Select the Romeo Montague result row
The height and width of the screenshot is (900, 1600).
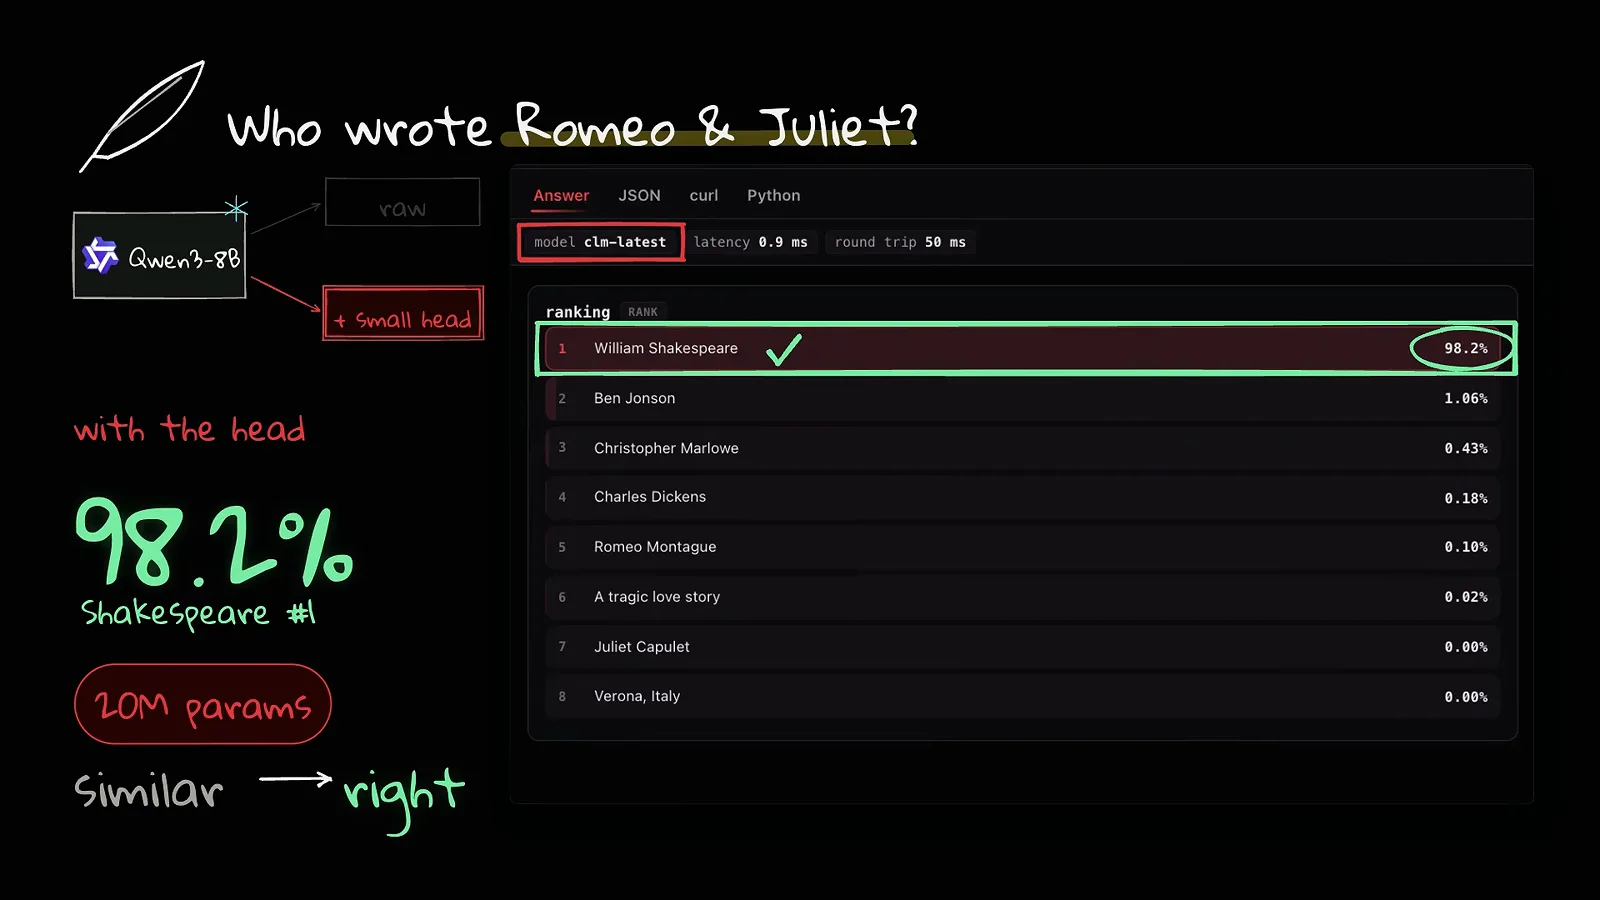coord(1022,547)
